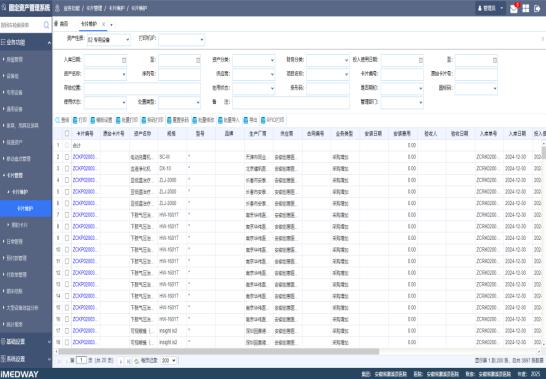Image resolution: width=546 pixels, height=379 pixels.
Task: Click the four-square grid apps icon
Action: (x=526, y=8)
